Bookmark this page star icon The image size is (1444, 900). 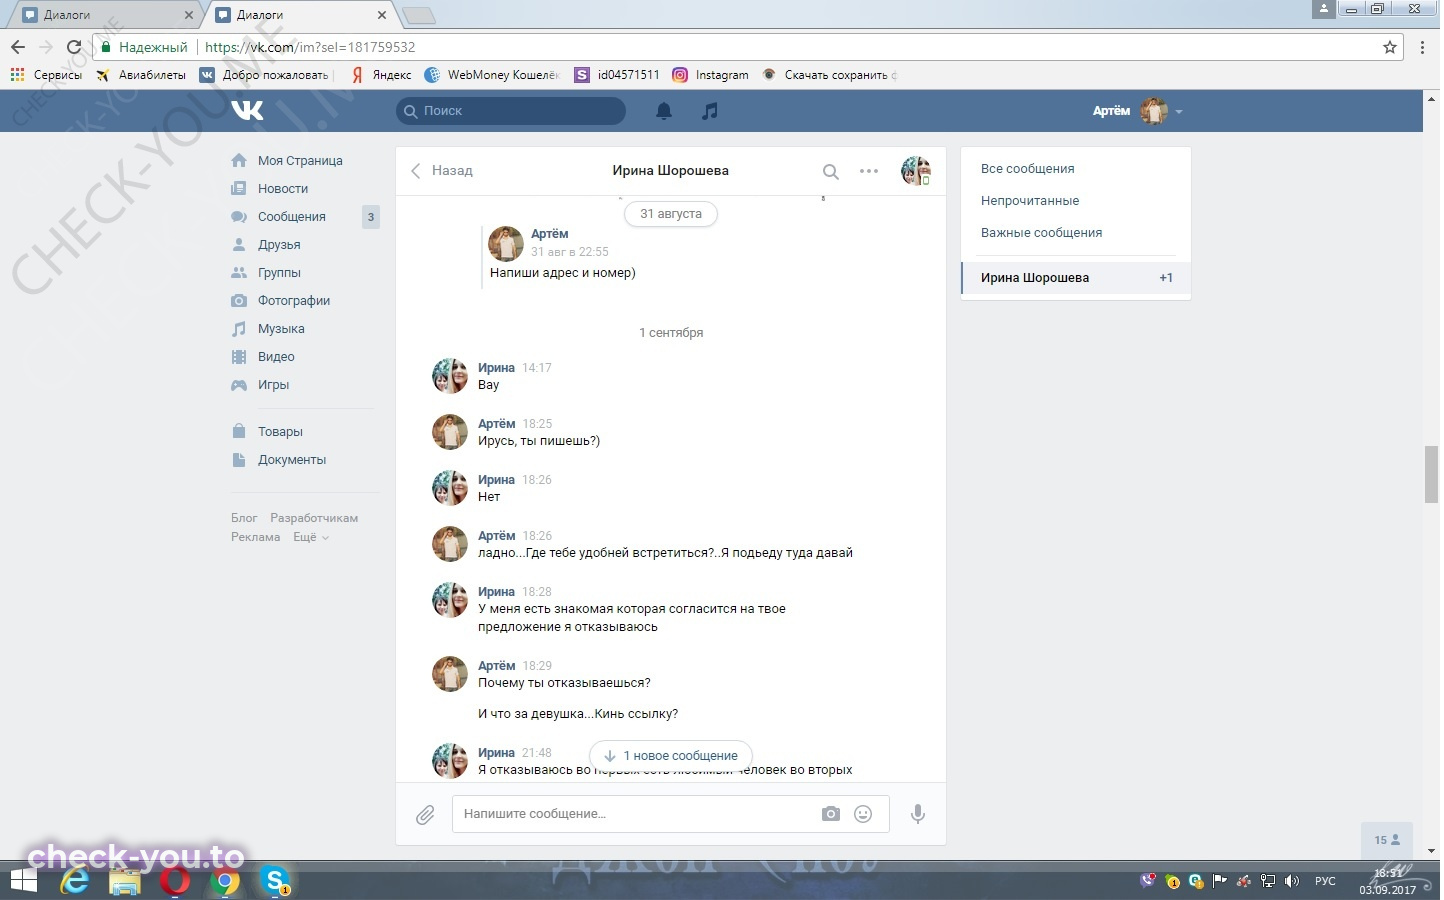point(1390,47)
